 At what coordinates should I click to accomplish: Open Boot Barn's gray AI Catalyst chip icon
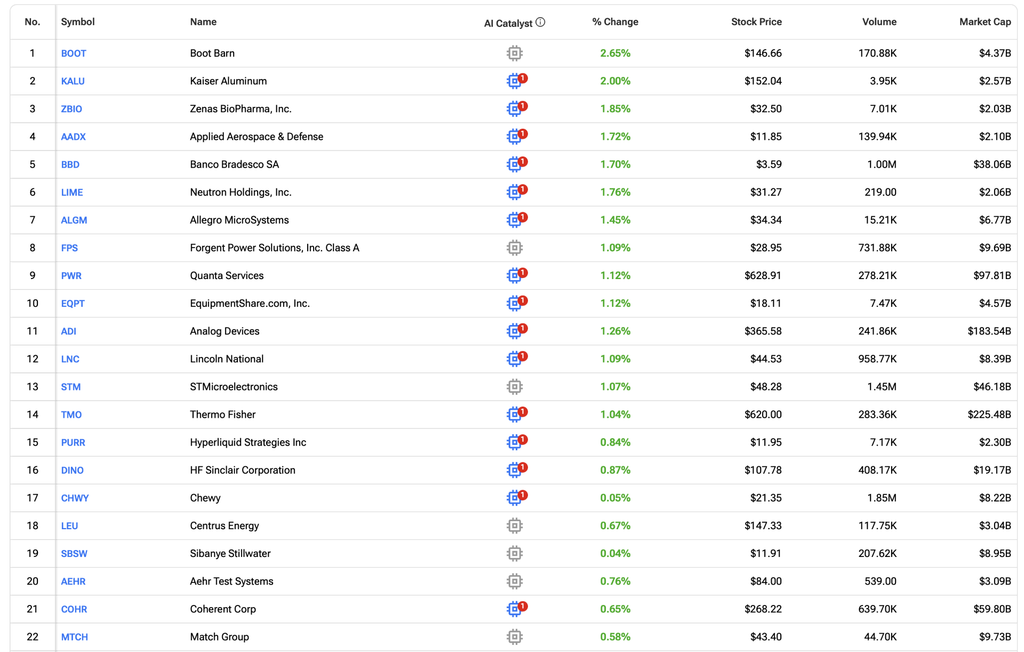click(515, 53)
